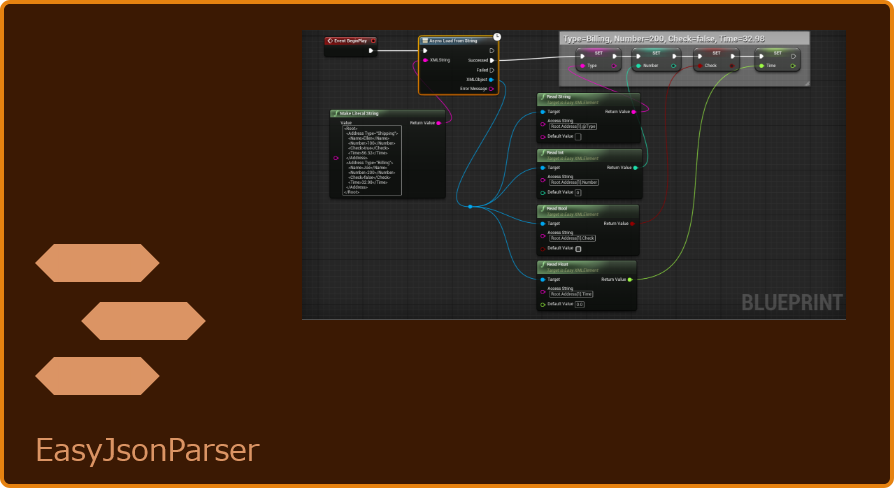Click Read Float Default Value field
894x488 pixels.
pos(580,304)
